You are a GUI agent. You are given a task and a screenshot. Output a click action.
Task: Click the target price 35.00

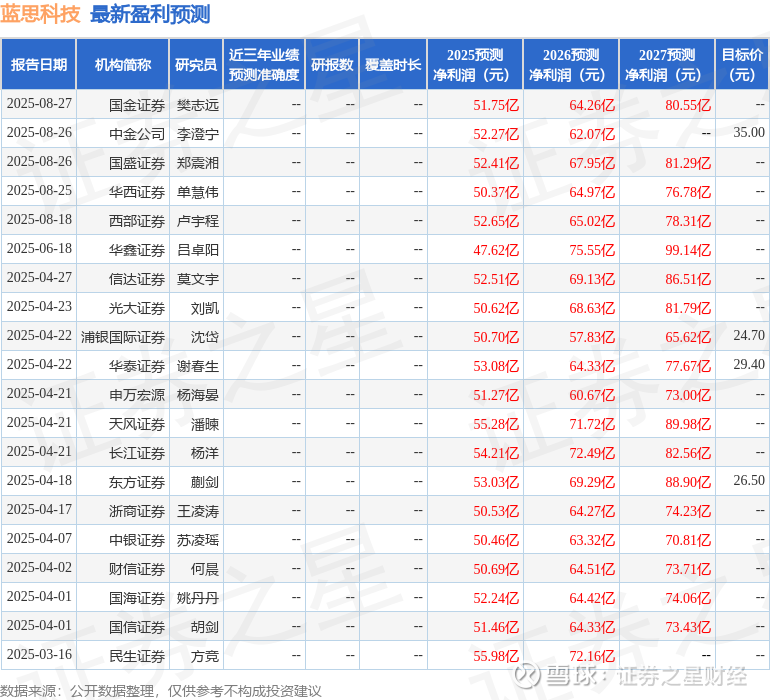tap(749, 132)
